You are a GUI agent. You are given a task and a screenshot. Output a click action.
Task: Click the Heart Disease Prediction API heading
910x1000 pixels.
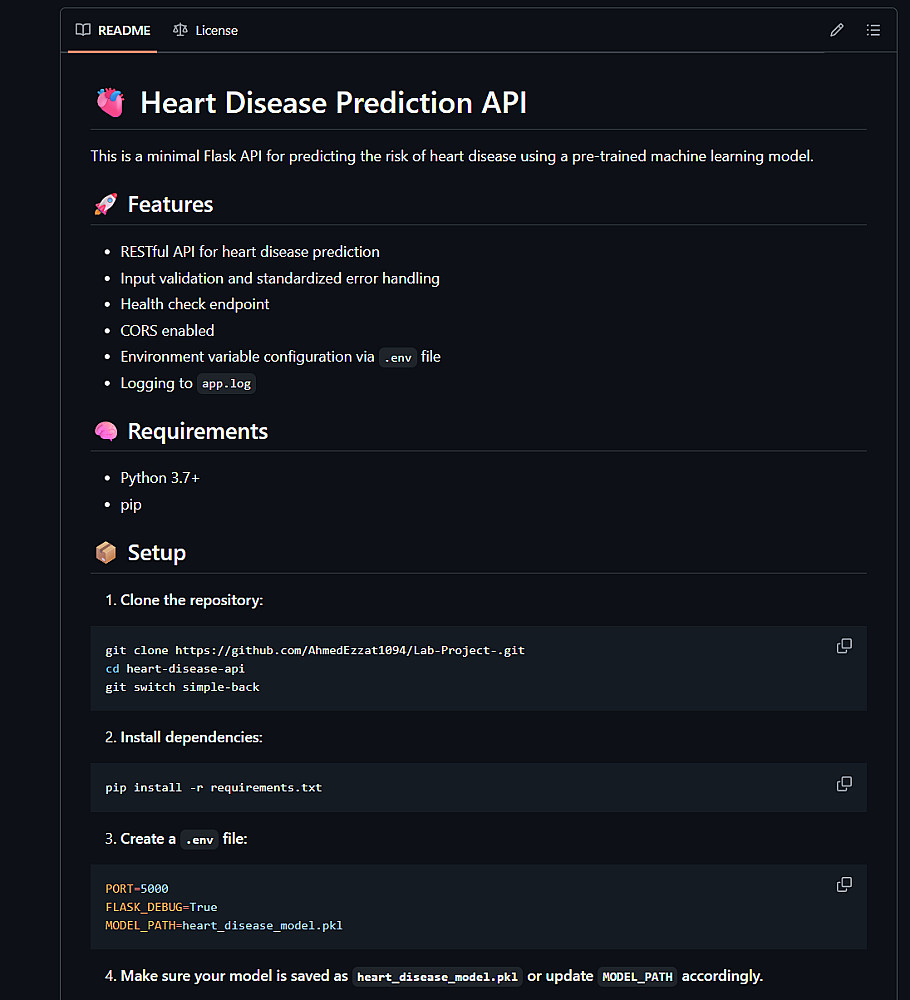(x=333, y=103)
